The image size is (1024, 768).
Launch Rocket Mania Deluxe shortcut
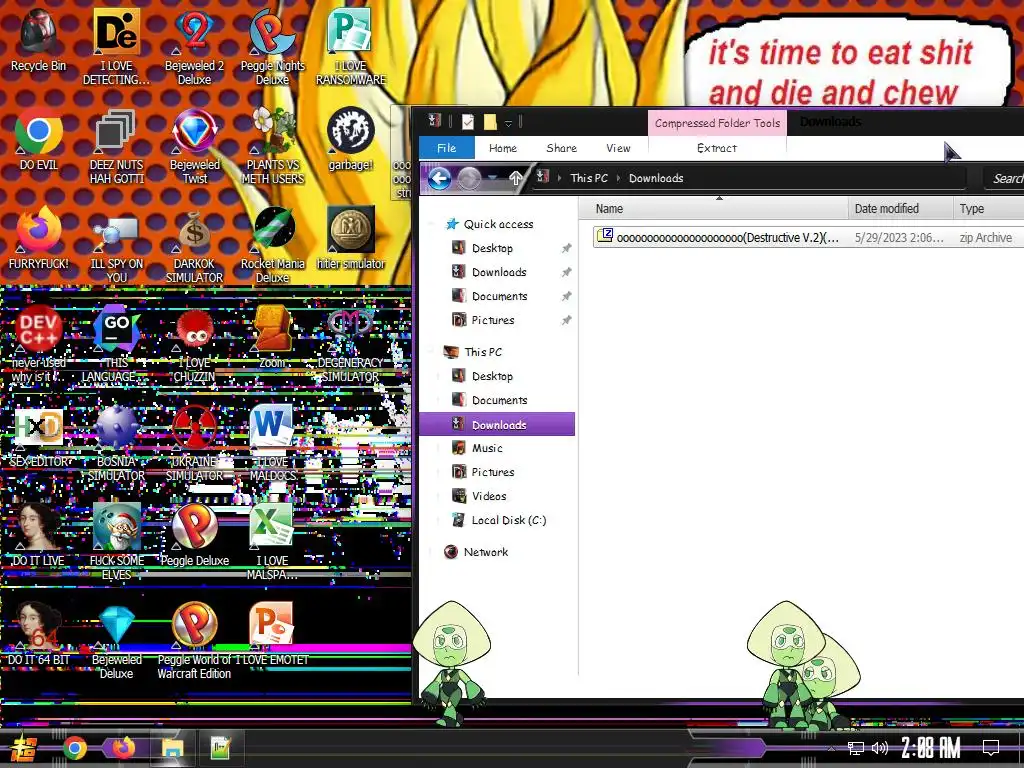click(x=272, y=246)
